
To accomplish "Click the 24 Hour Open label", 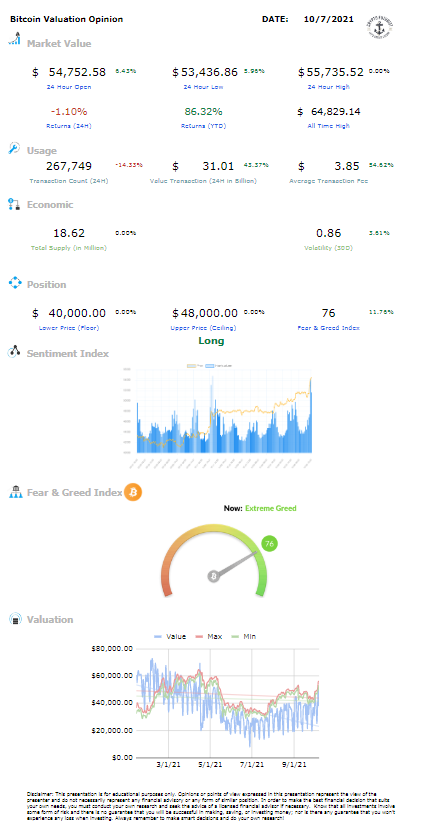I will pos(70,86).
